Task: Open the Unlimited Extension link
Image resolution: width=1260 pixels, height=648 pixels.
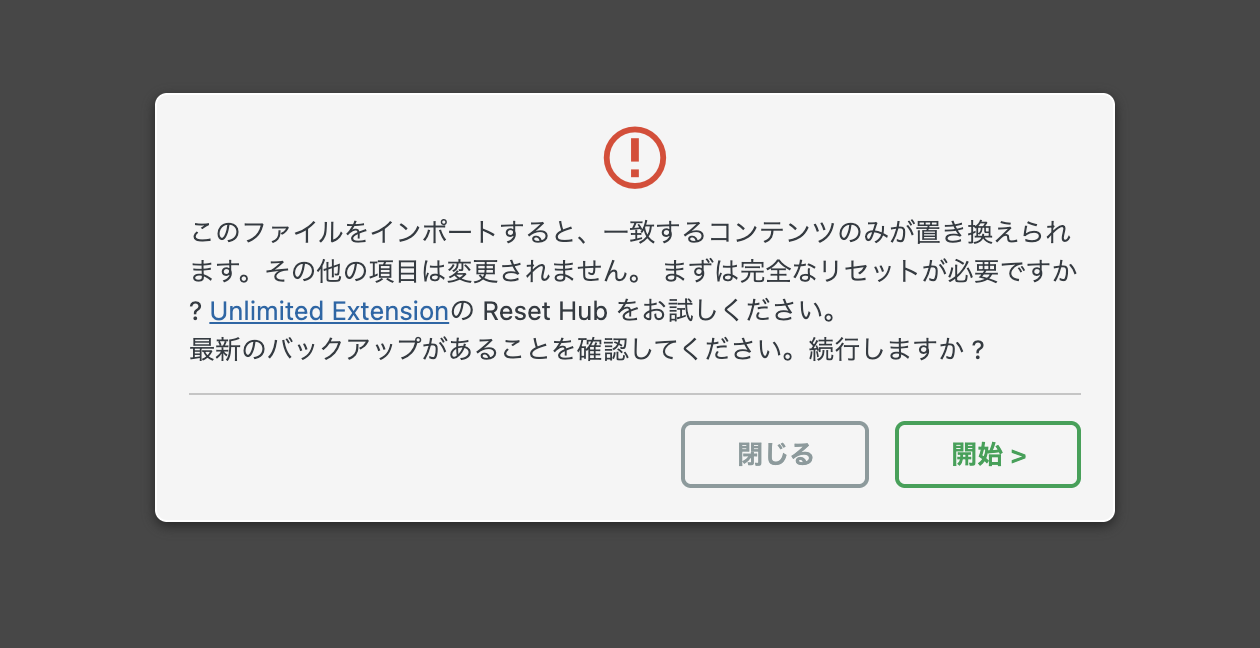Action: [x=329, y=311]
